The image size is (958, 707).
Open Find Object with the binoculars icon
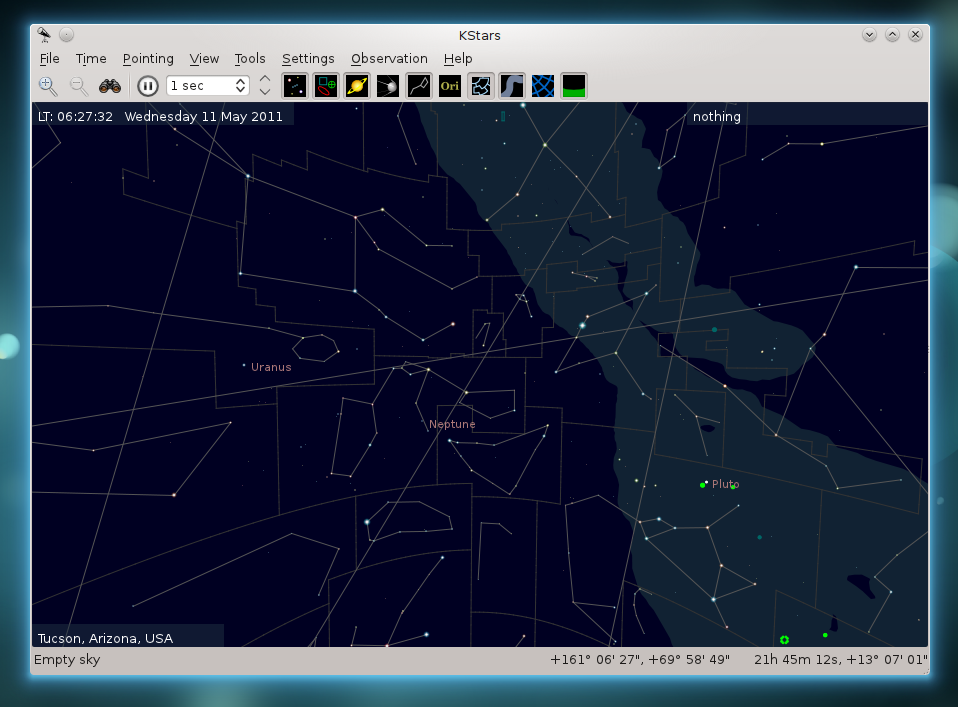pos(110,86)
